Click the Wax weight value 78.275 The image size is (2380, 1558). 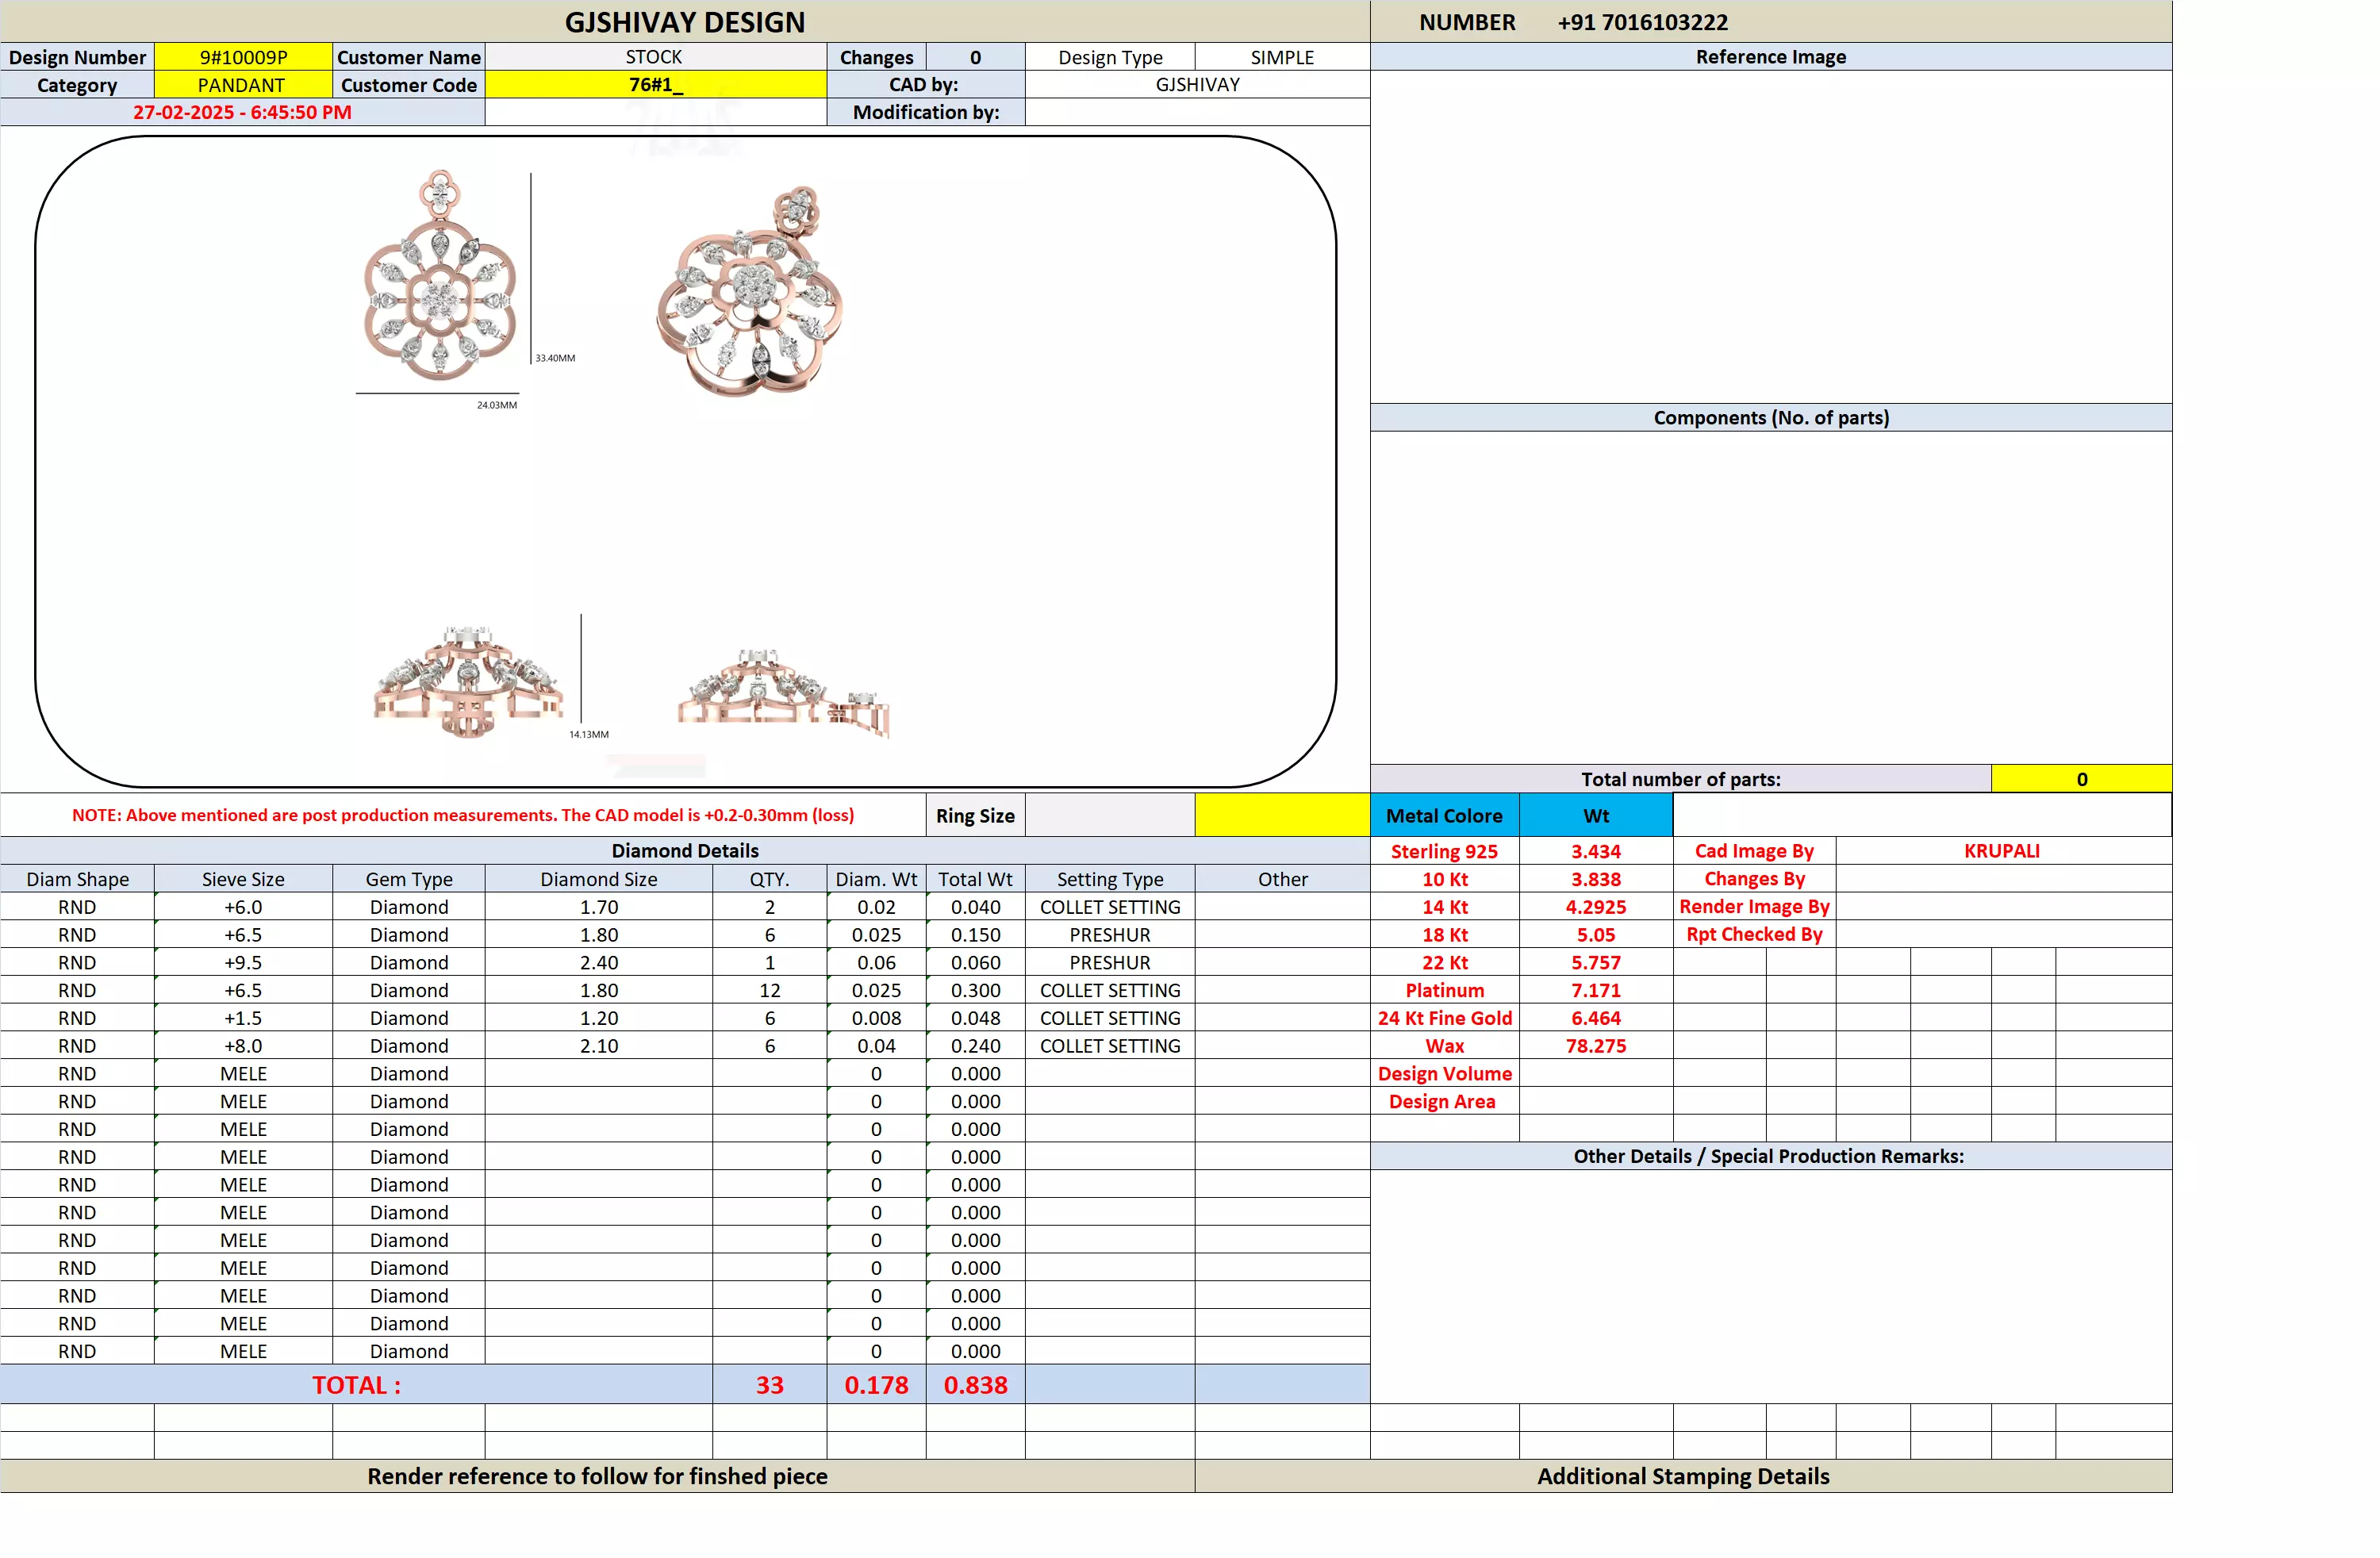pos(1595,1046)
